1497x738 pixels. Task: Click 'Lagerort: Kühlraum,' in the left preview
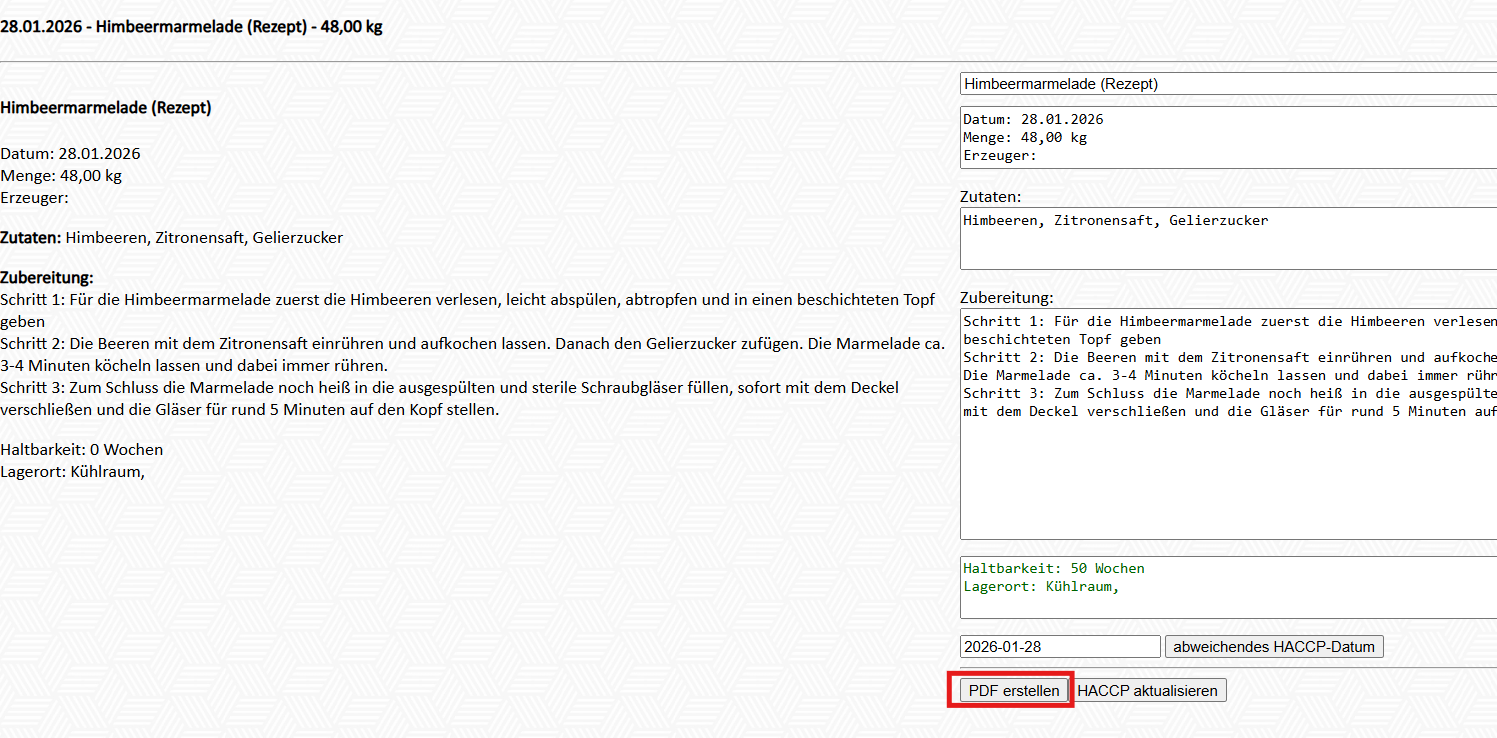[72, 472]
